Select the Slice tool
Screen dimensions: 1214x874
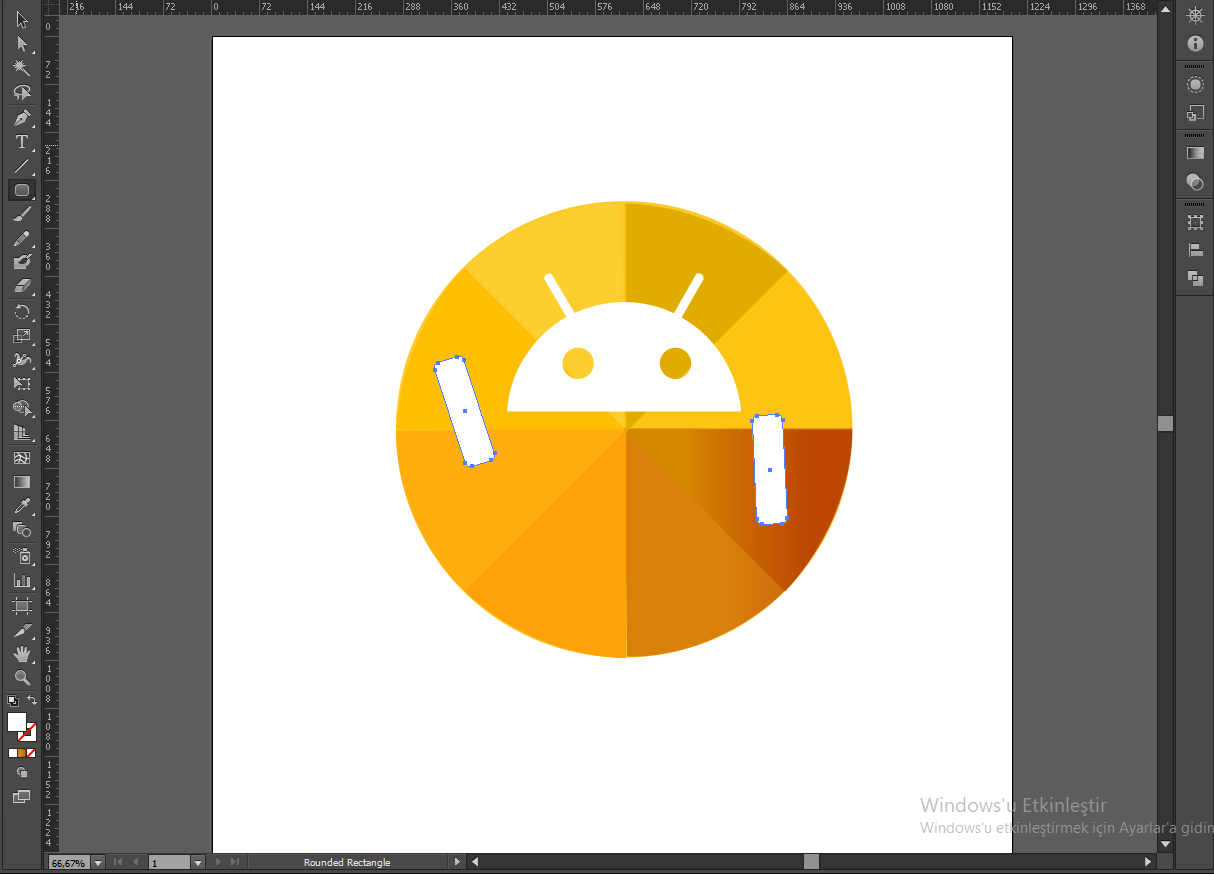(x=21, y=630)
